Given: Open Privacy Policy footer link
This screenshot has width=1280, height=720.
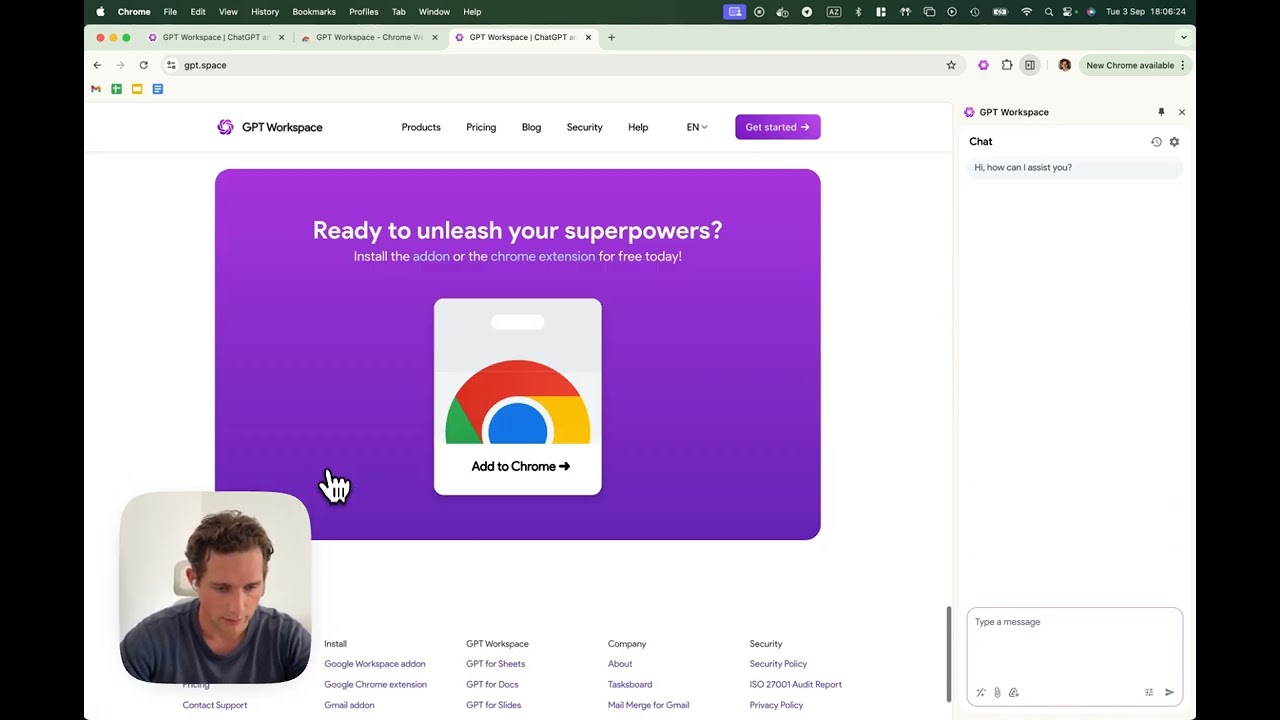Looking at the screenshot, I should [x=776, y=705].
